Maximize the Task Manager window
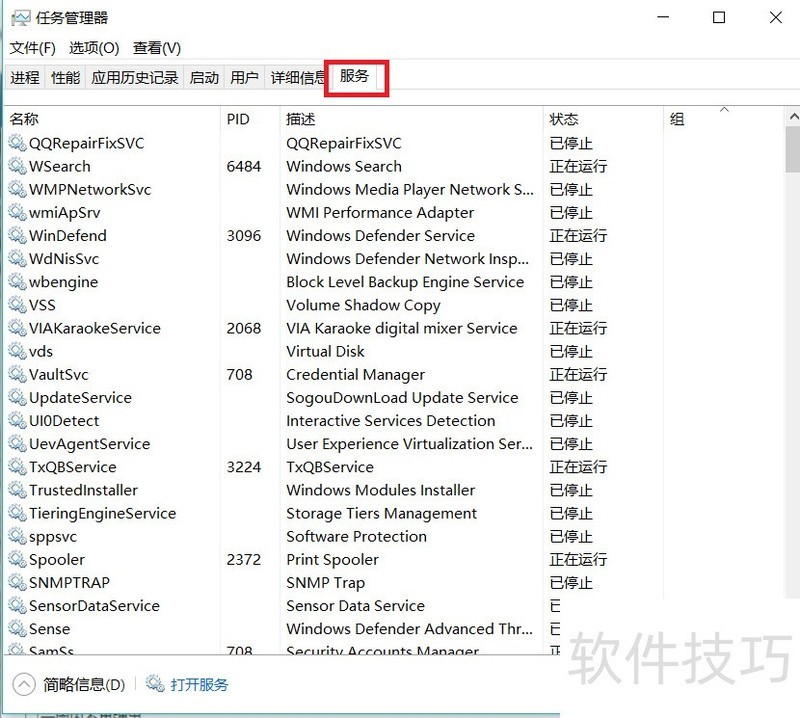 pyautogui.click(x=719, y=17)
